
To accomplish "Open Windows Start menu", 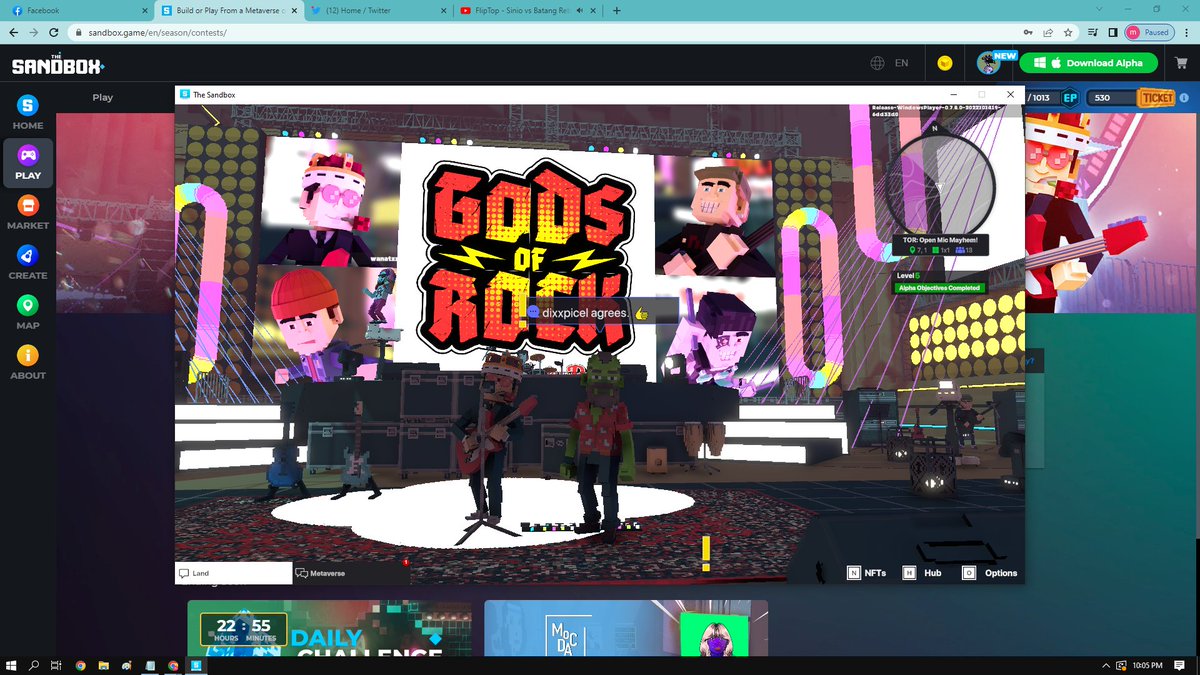I will point(12,665).
